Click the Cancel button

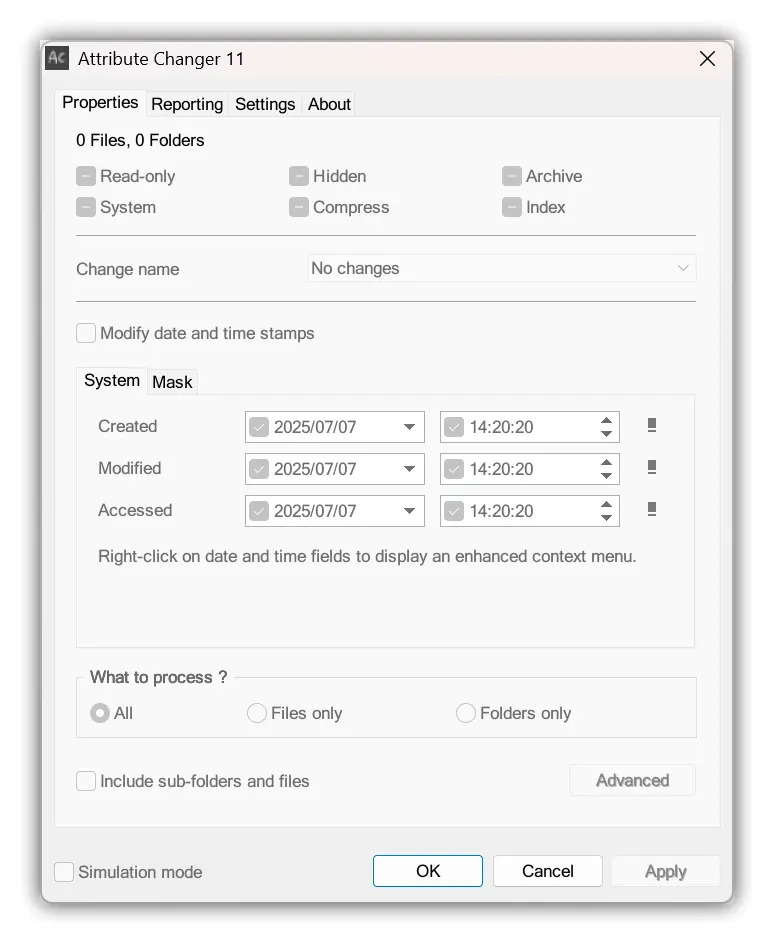point(548,871)
